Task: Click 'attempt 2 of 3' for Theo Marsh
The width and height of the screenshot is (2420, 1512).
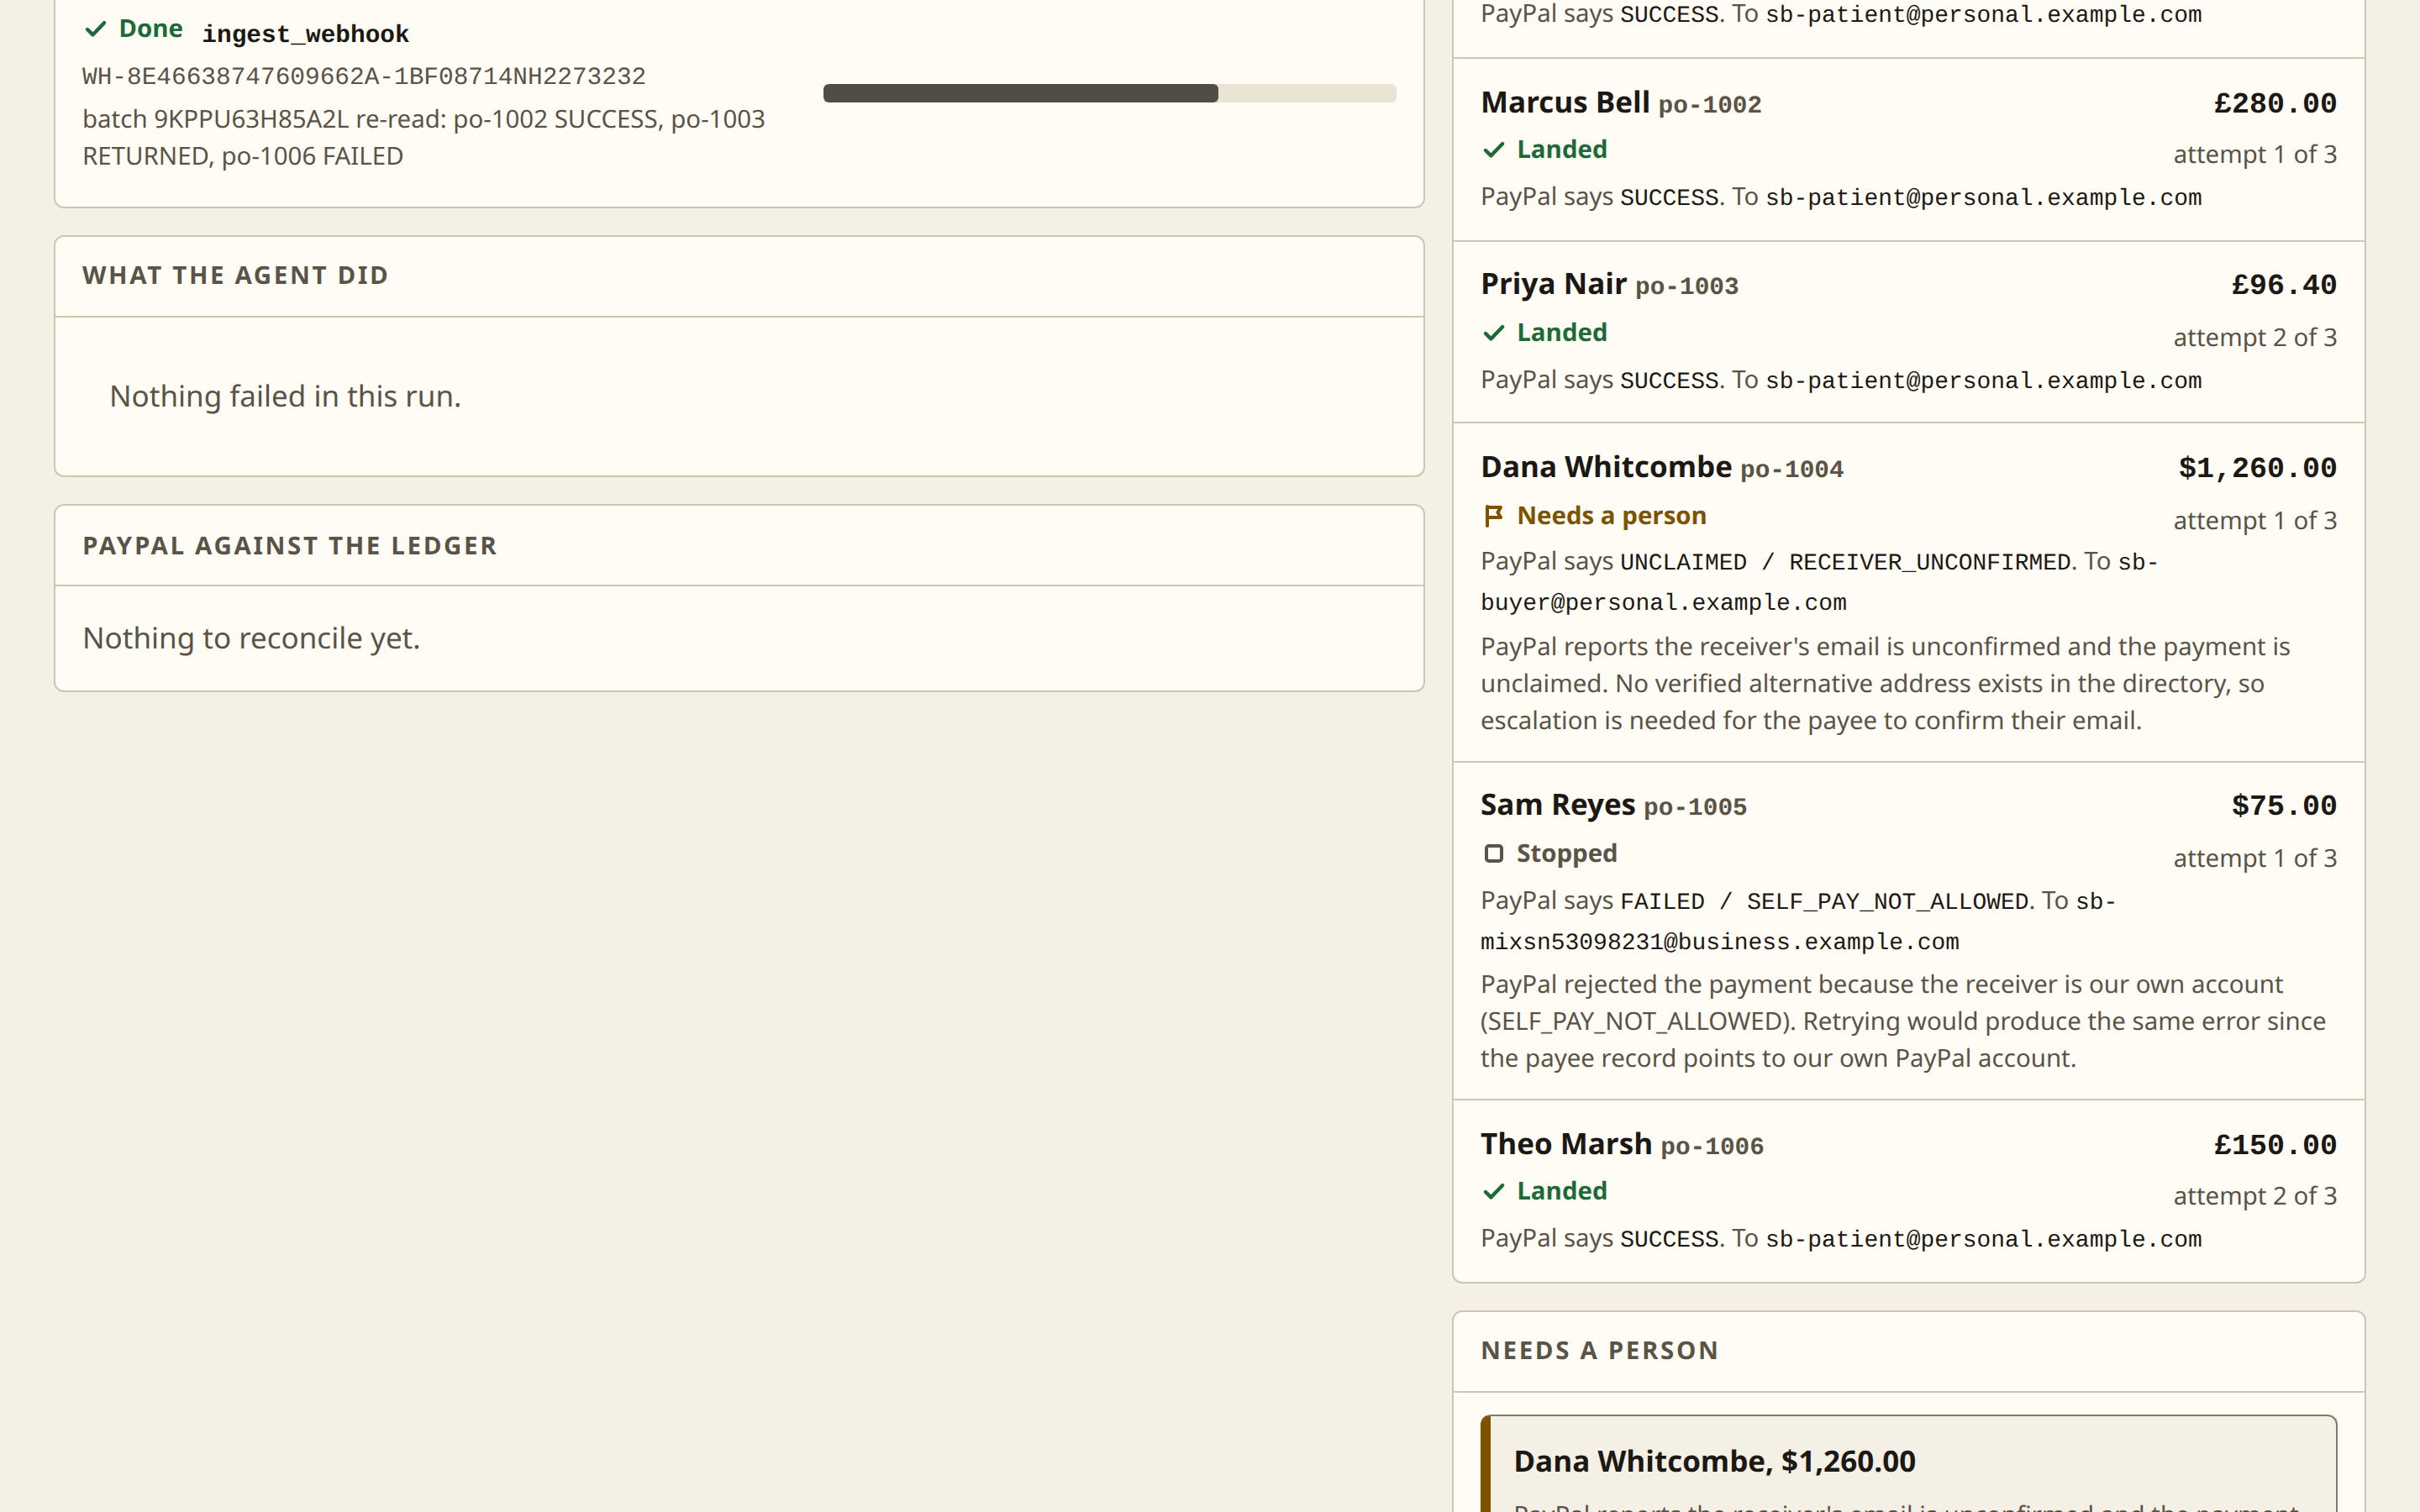Action: click(x=2255, y=1196)
